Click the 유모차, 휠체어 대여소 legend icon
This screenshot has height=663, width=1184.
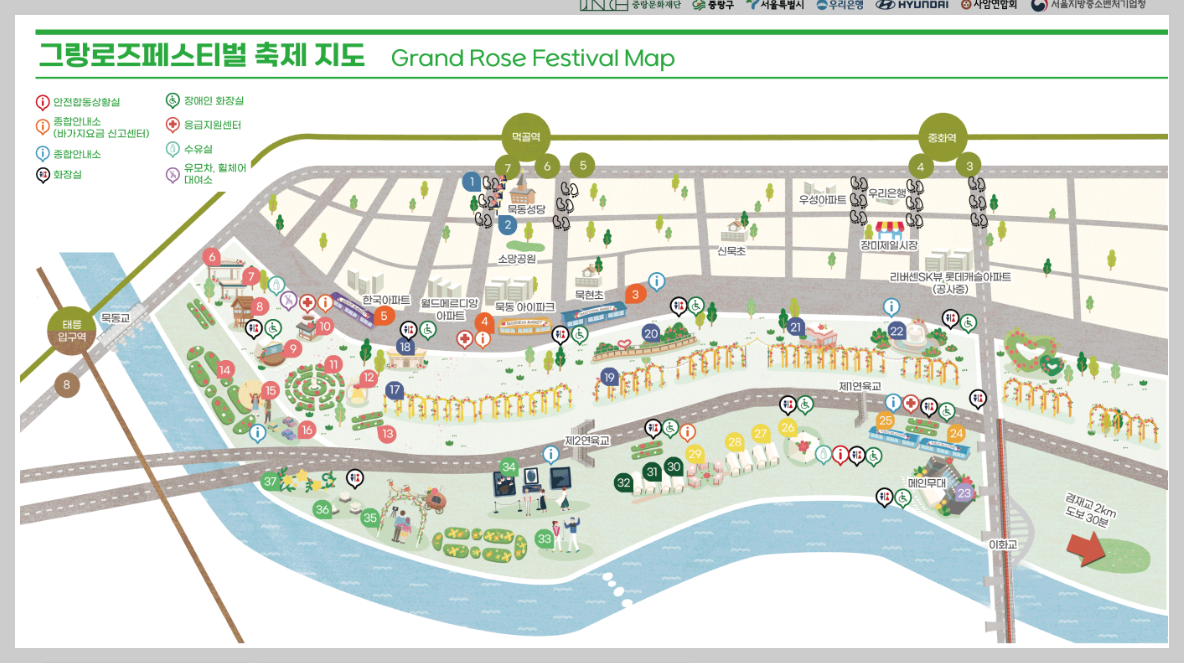(173, 174)
